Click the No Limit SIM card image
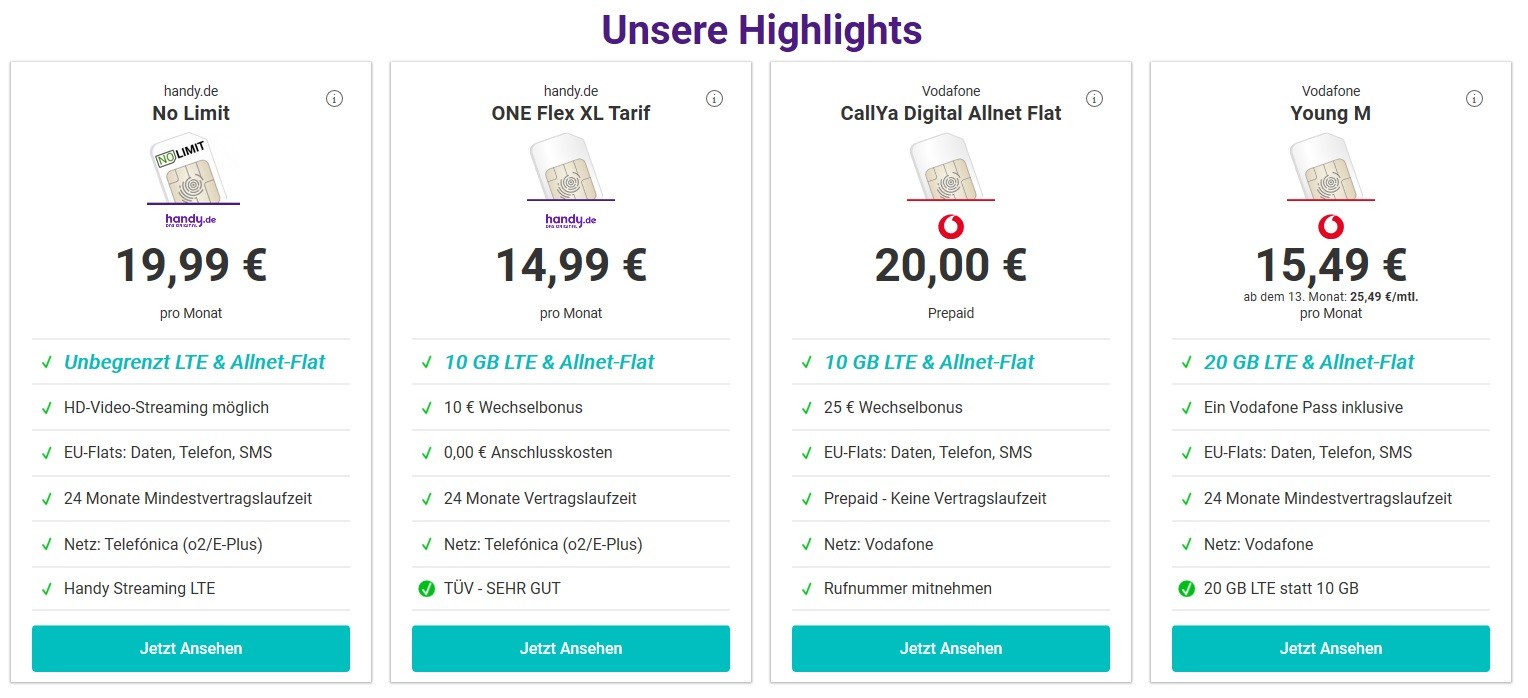1528x698 pixels. click(x=191, y=168)
